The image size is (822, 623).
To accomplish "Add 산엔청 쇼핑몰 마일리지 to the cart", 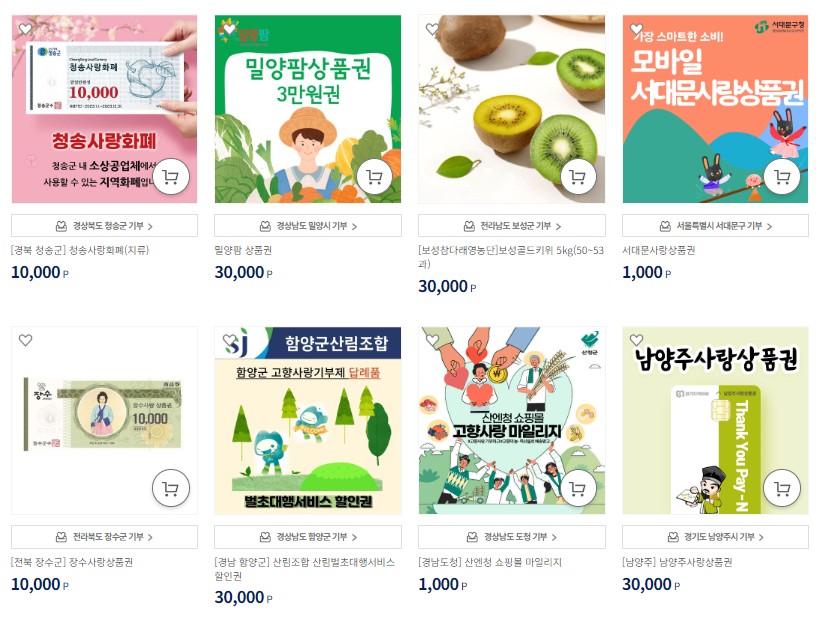I will click(x=578, y=488).
